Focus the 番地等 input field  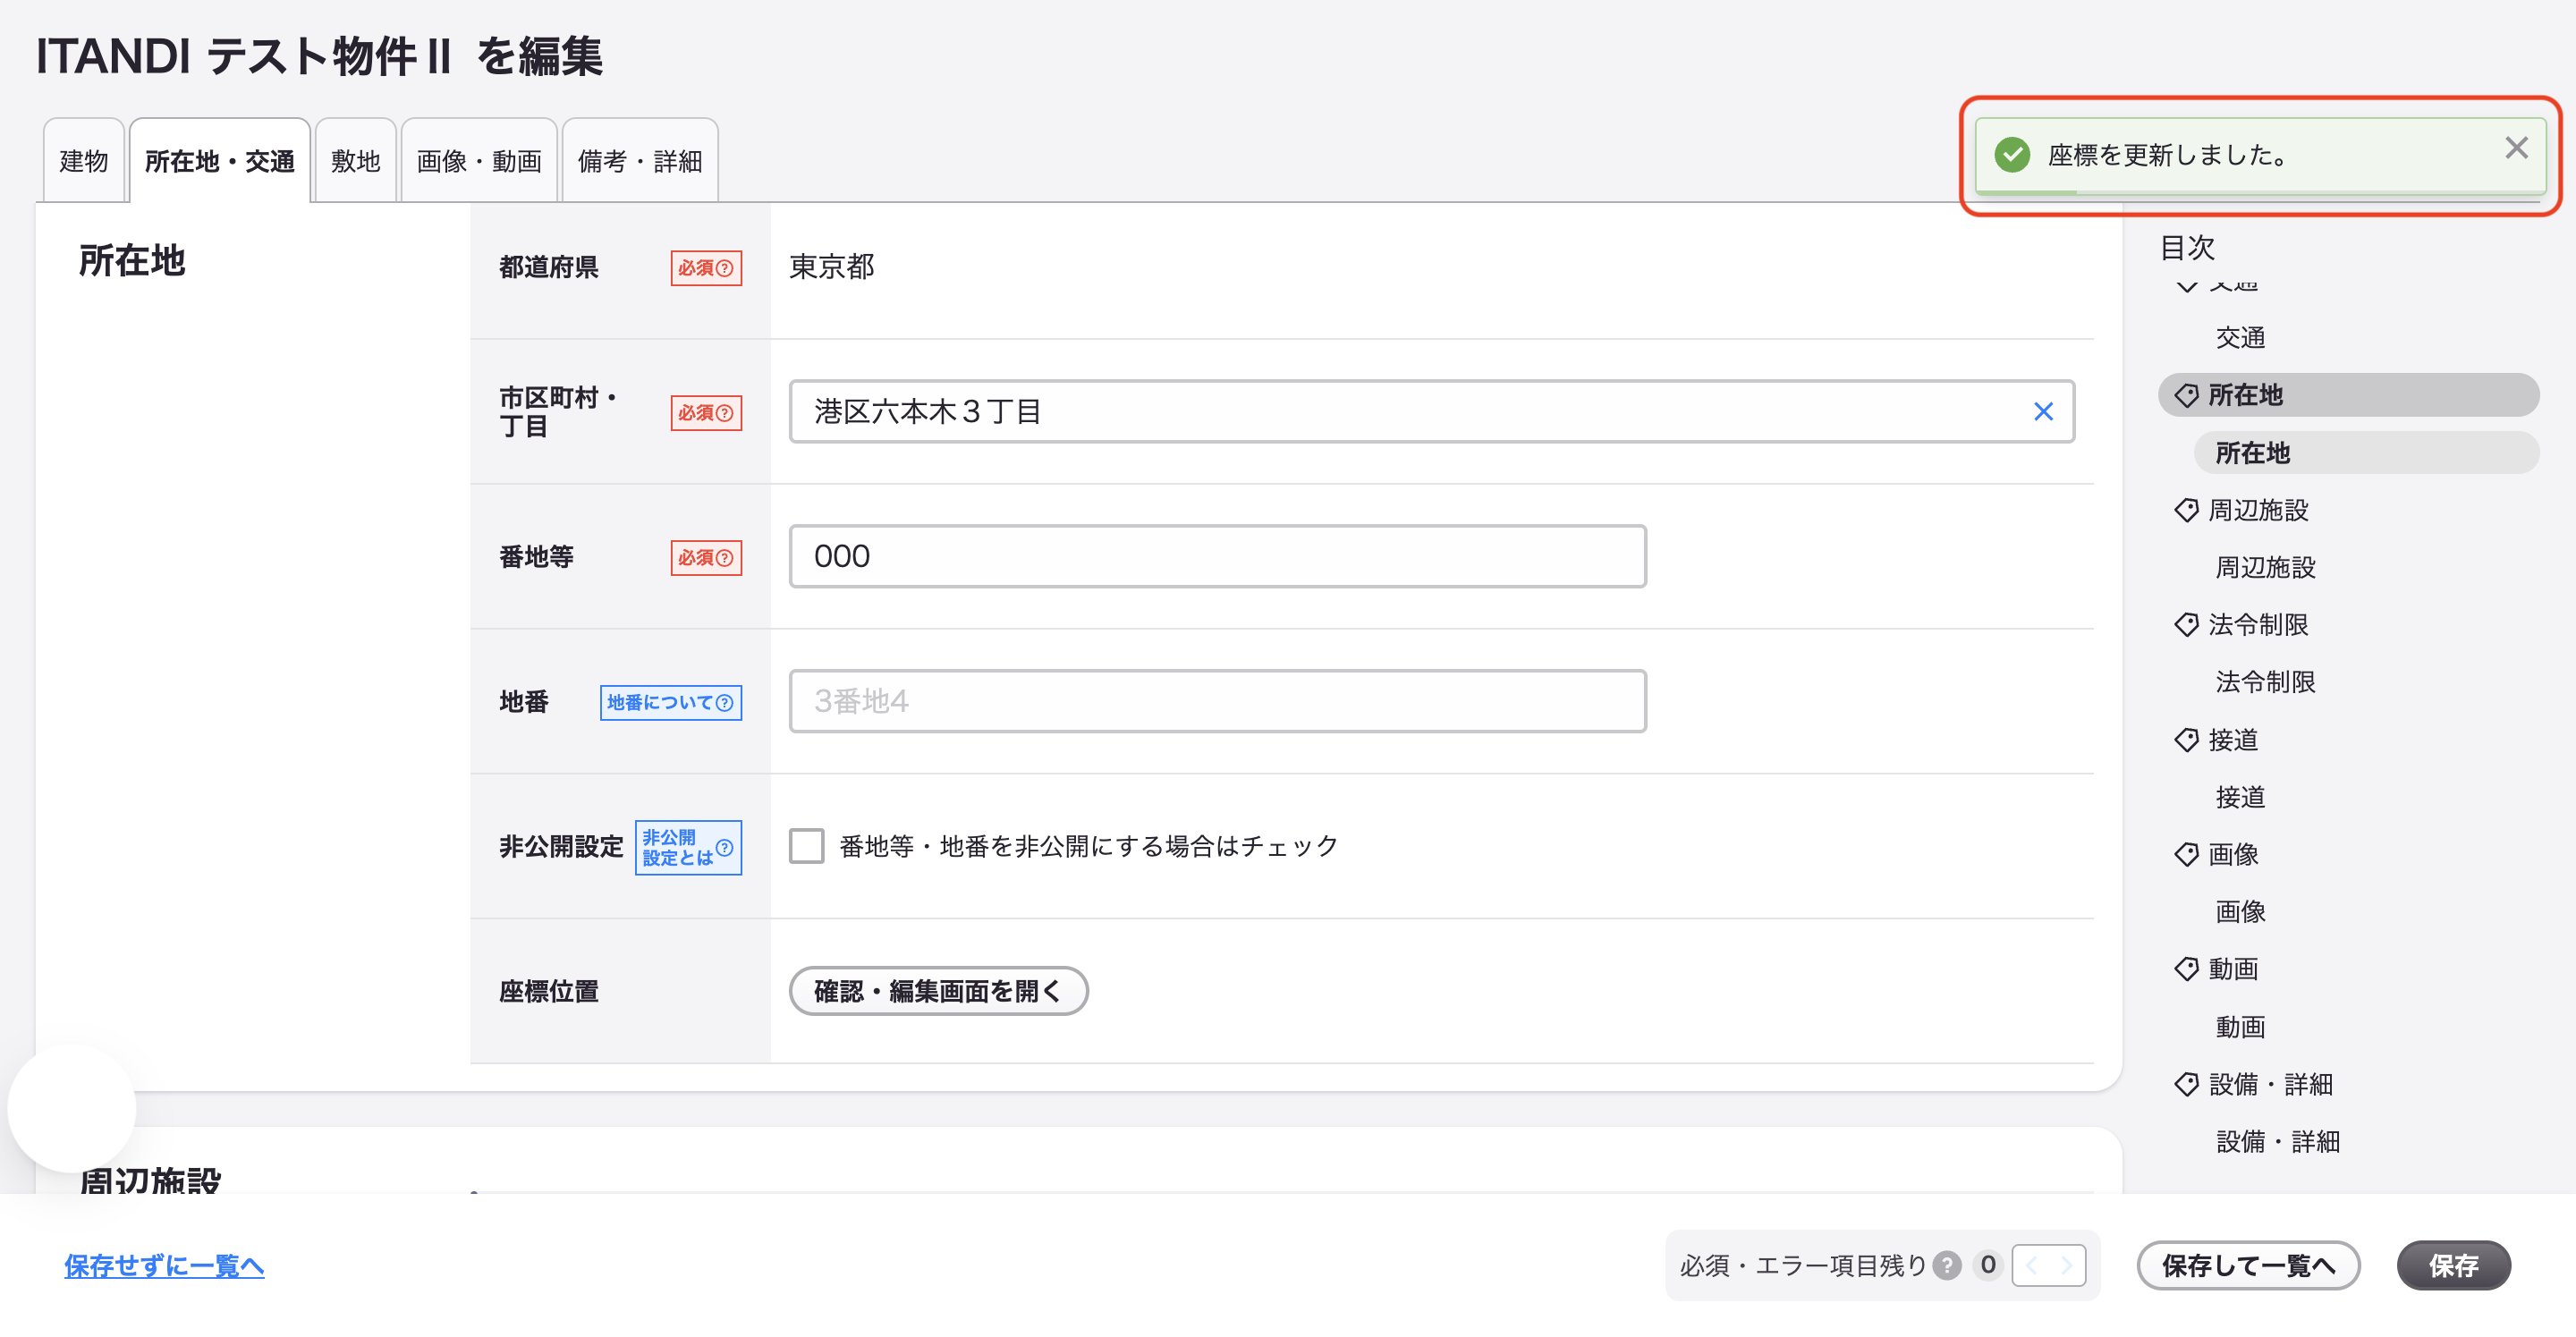(1217, 556)
